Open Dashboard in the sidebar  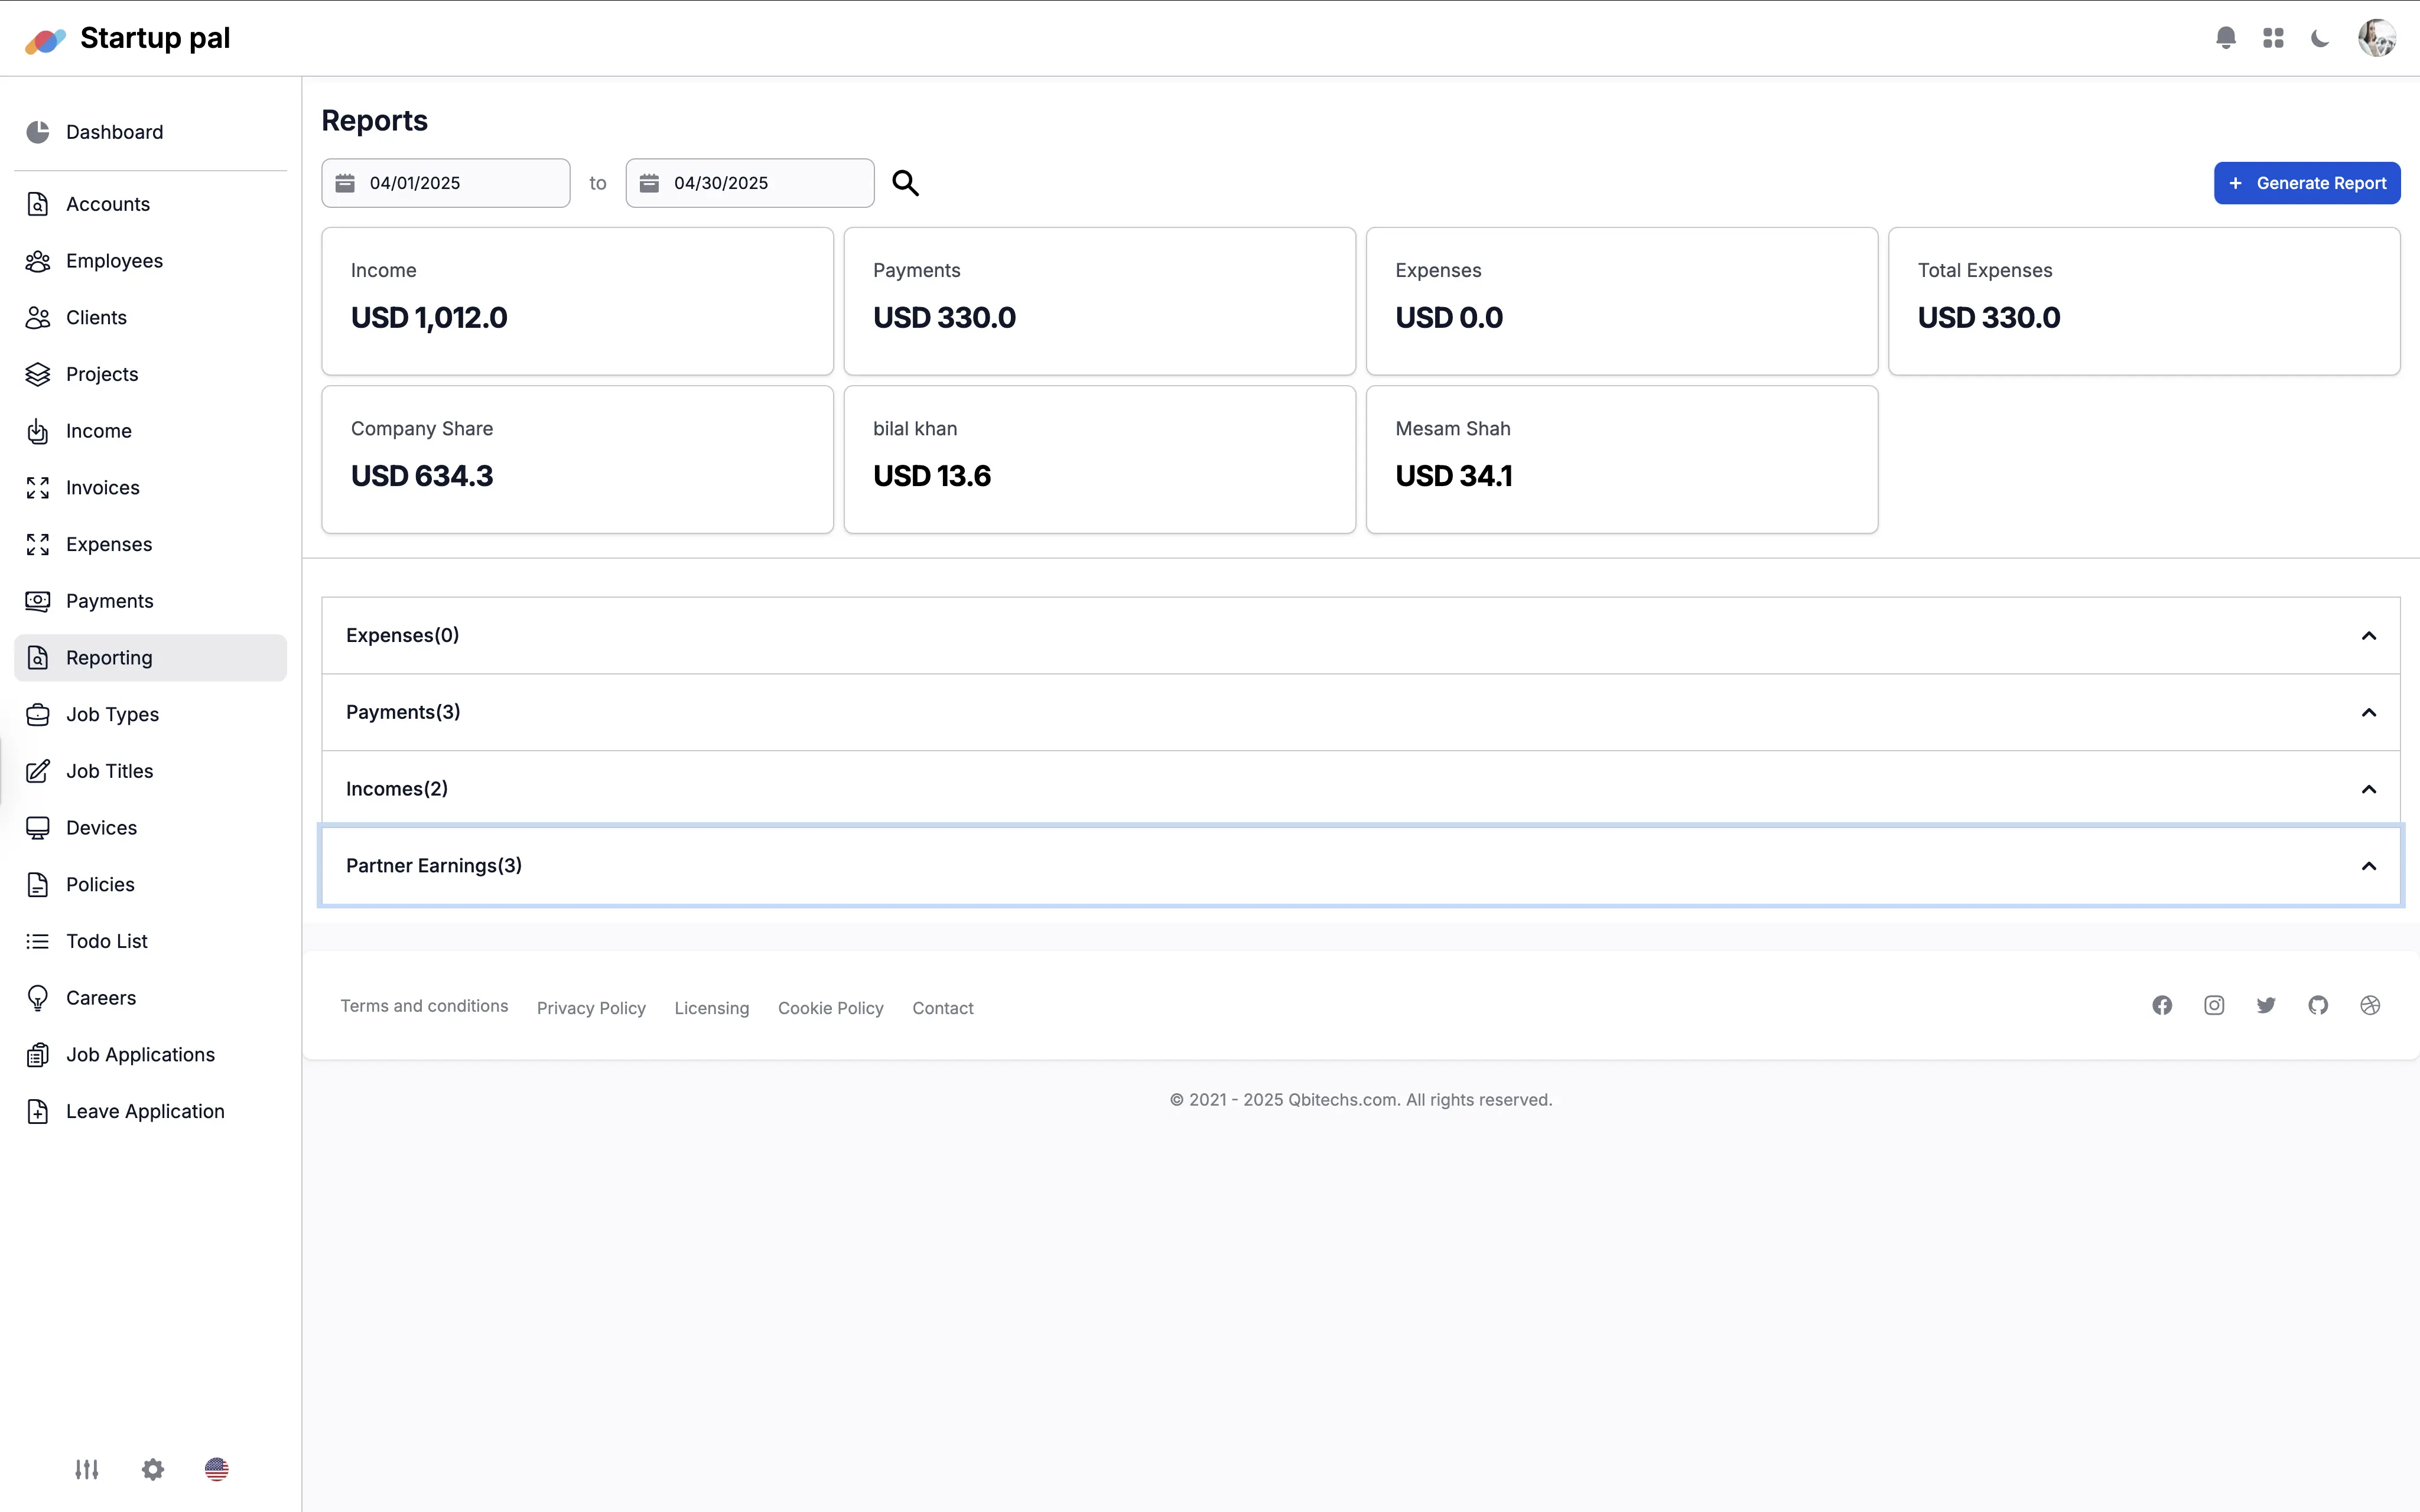click(x=150, y=132)
